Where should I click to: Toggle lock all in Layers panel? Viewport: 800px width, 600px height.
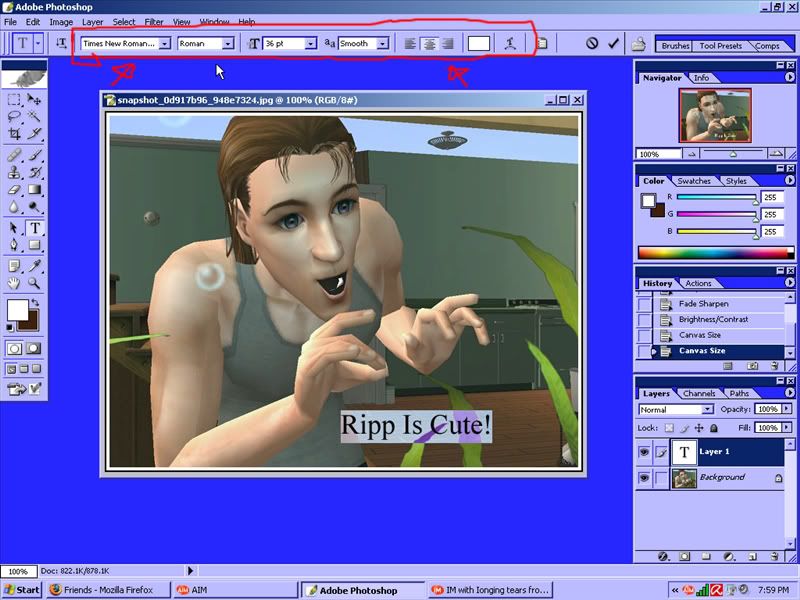[714, 428]
